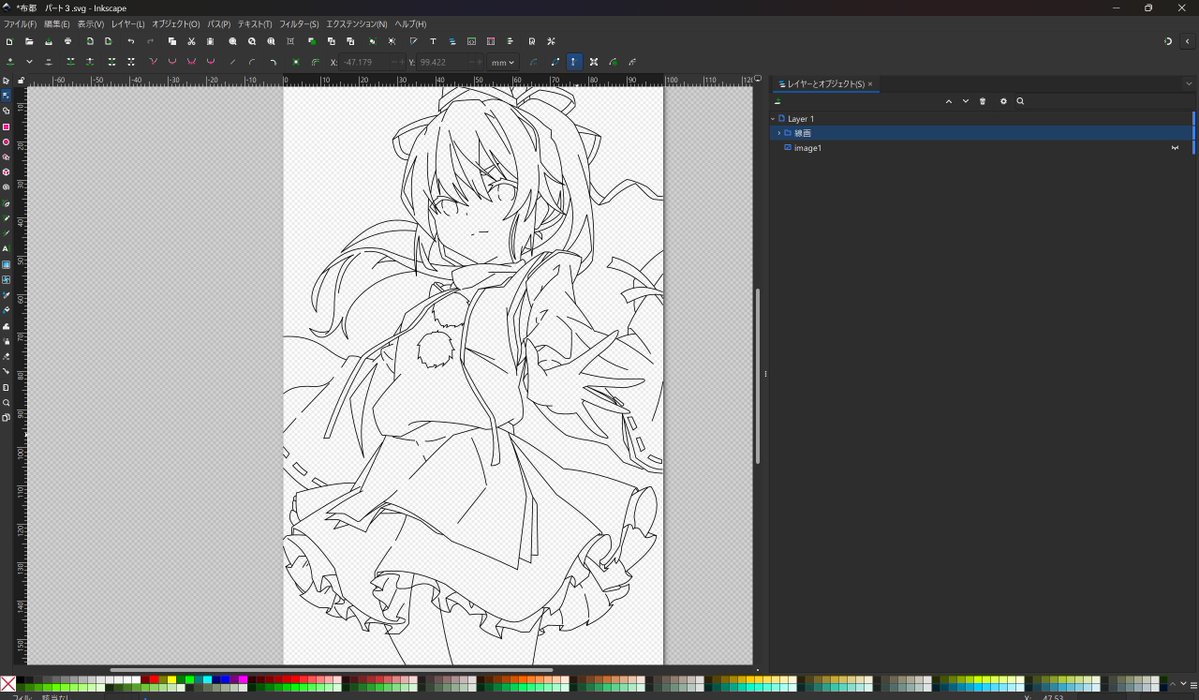
Task: Add a new layer with the green layer icon
Action: pyautogui.click(x=778, y=101)
